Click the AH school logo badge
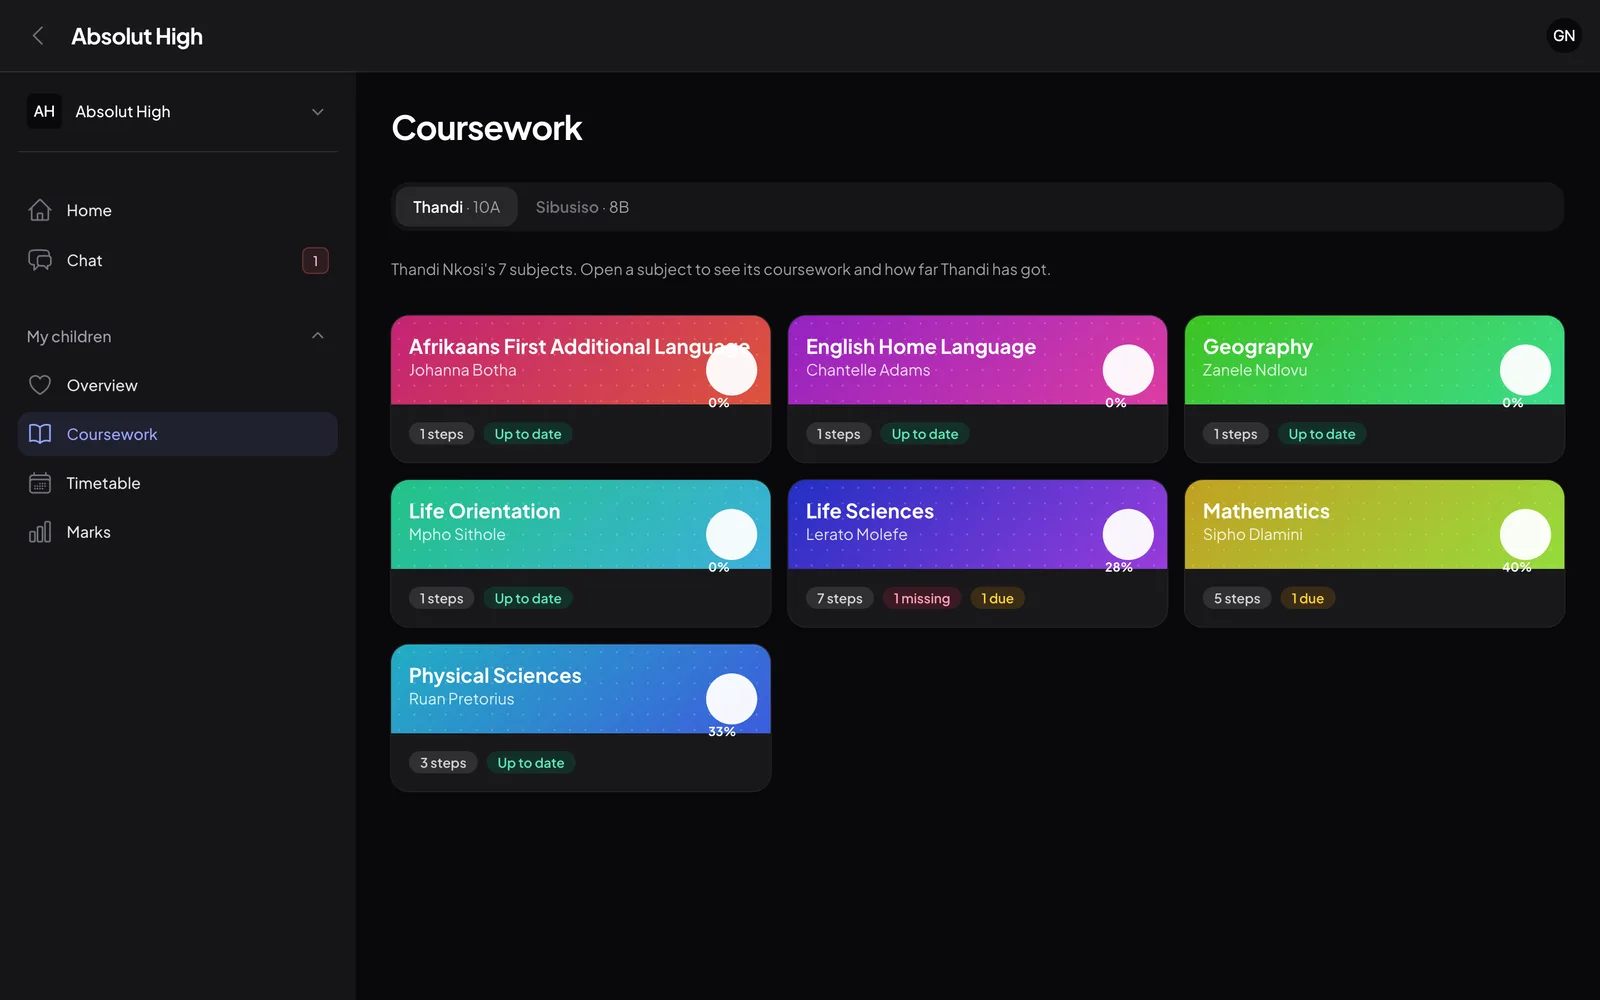 point(44,111)
